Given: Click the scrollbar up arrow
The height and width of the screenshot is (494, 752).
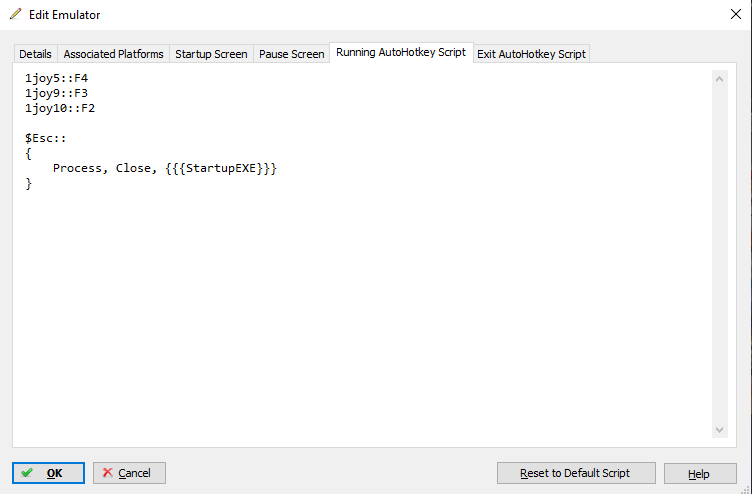Looking at the screenshot, I should tap(719, 79).
